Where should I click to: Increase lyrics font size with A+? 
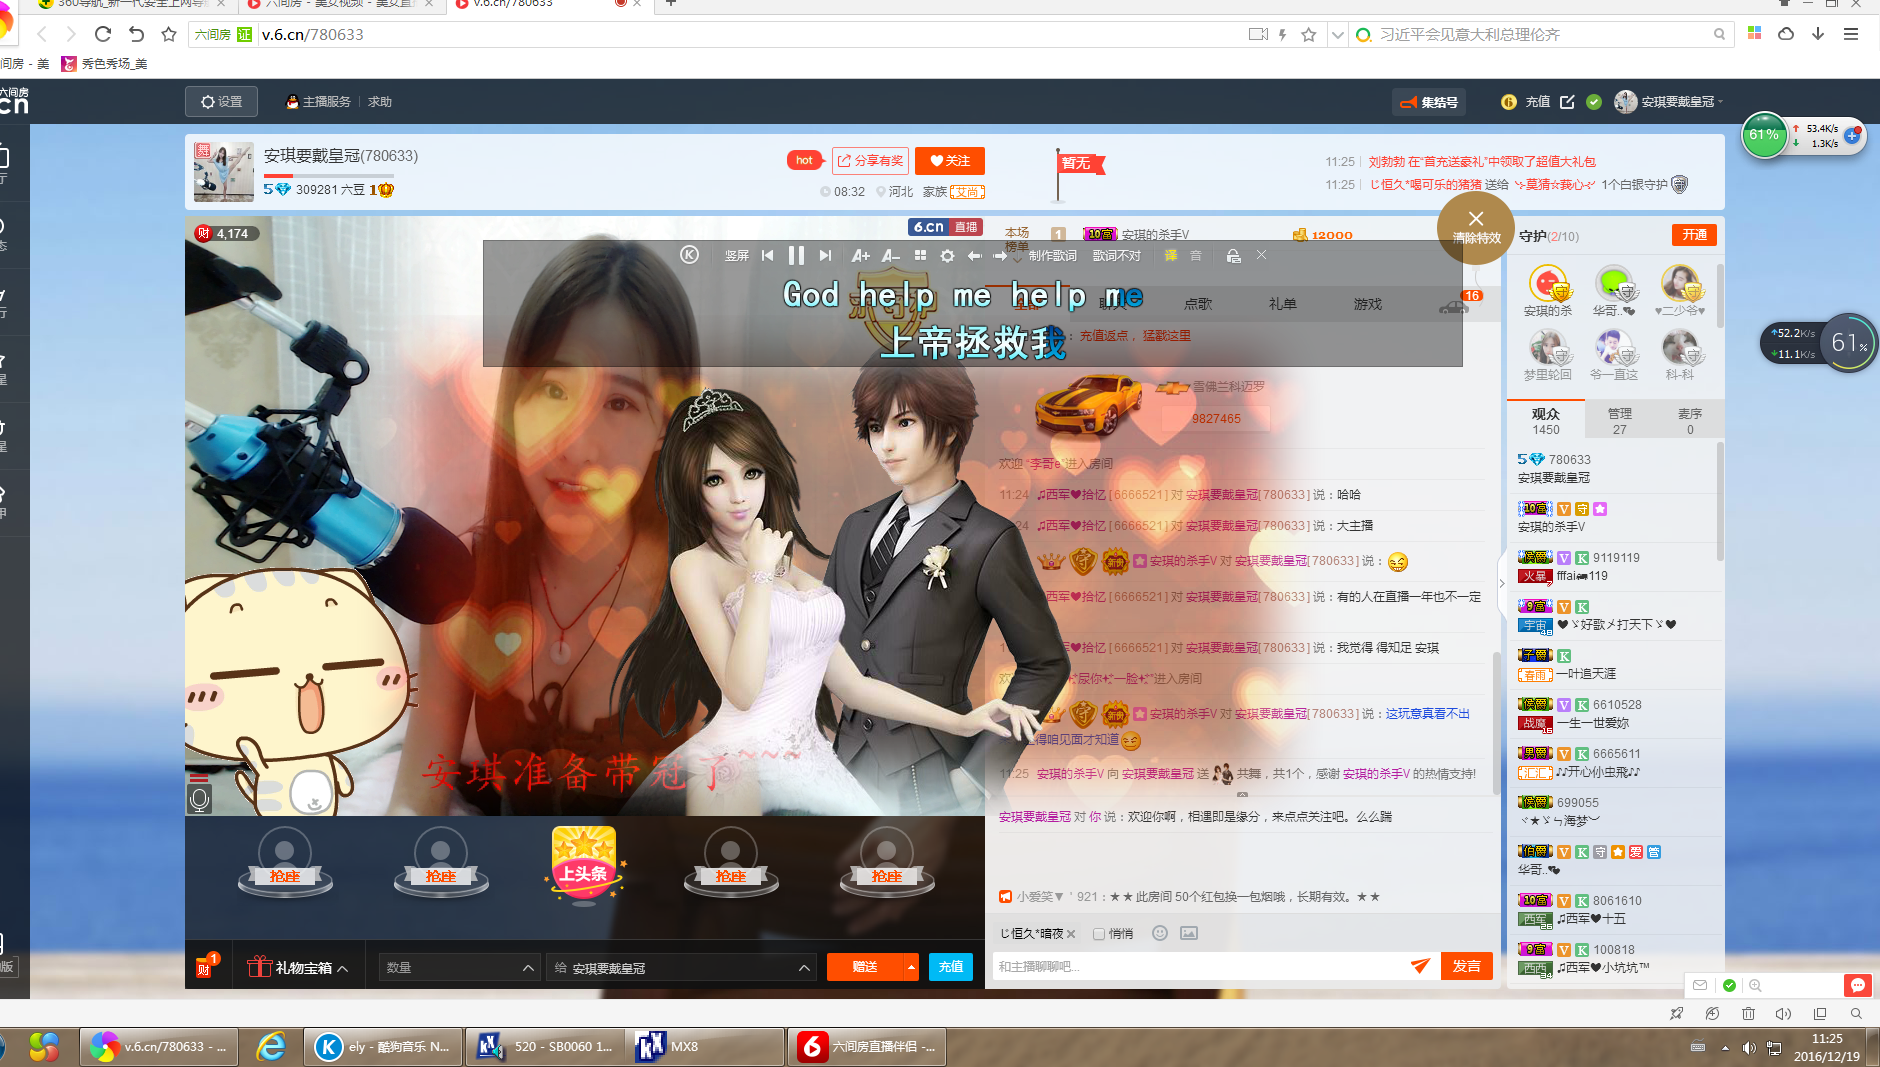[860, 256]
